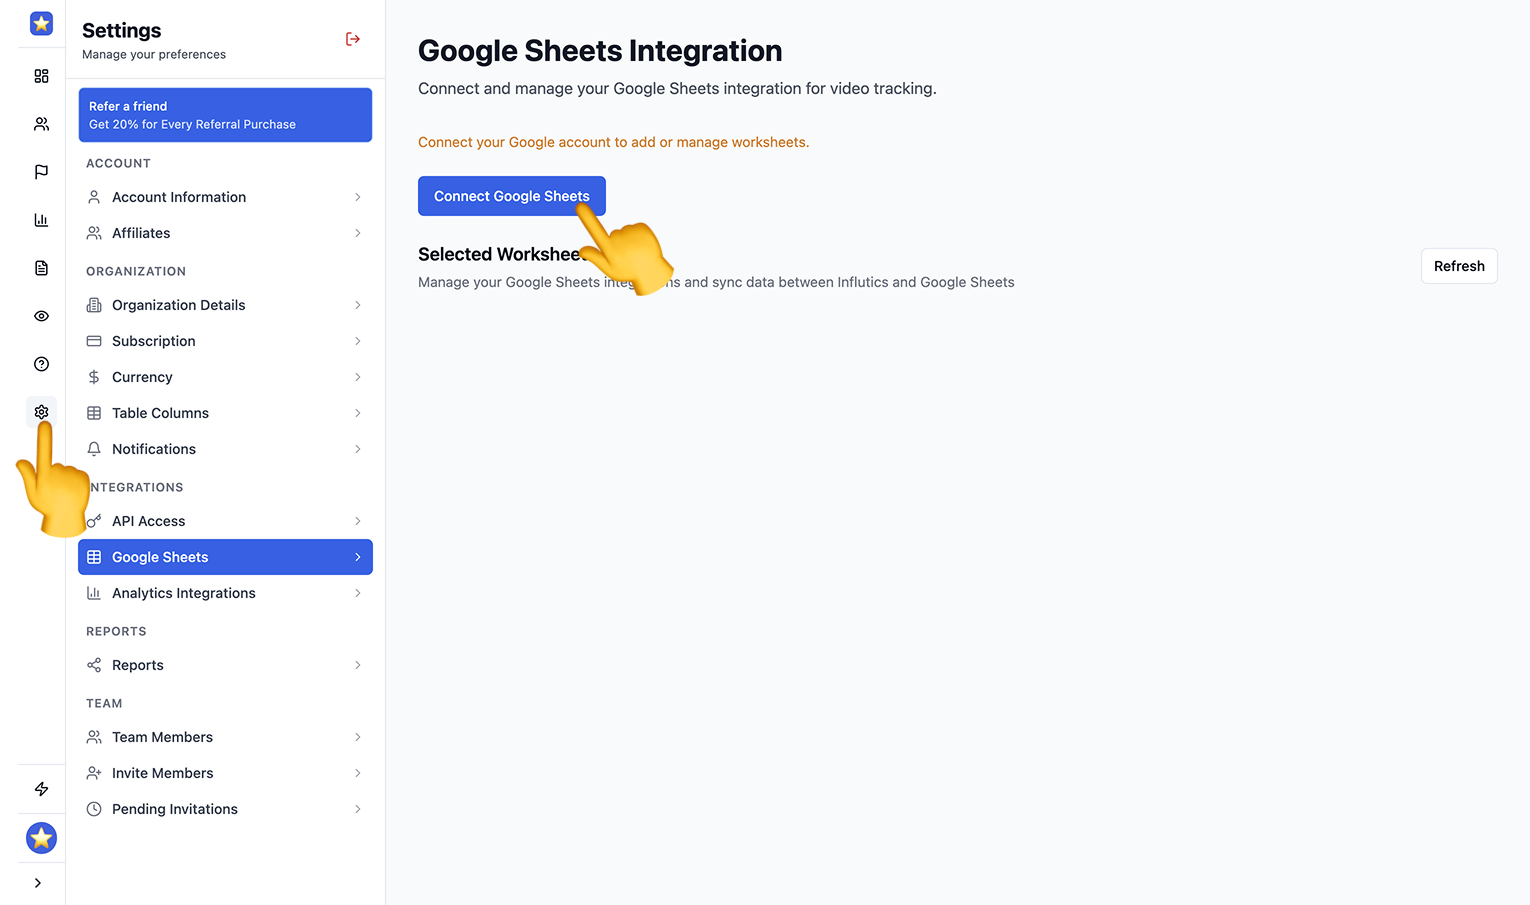Expand API Access chevron arrow
1530x905 pixels.
[358, 521]
